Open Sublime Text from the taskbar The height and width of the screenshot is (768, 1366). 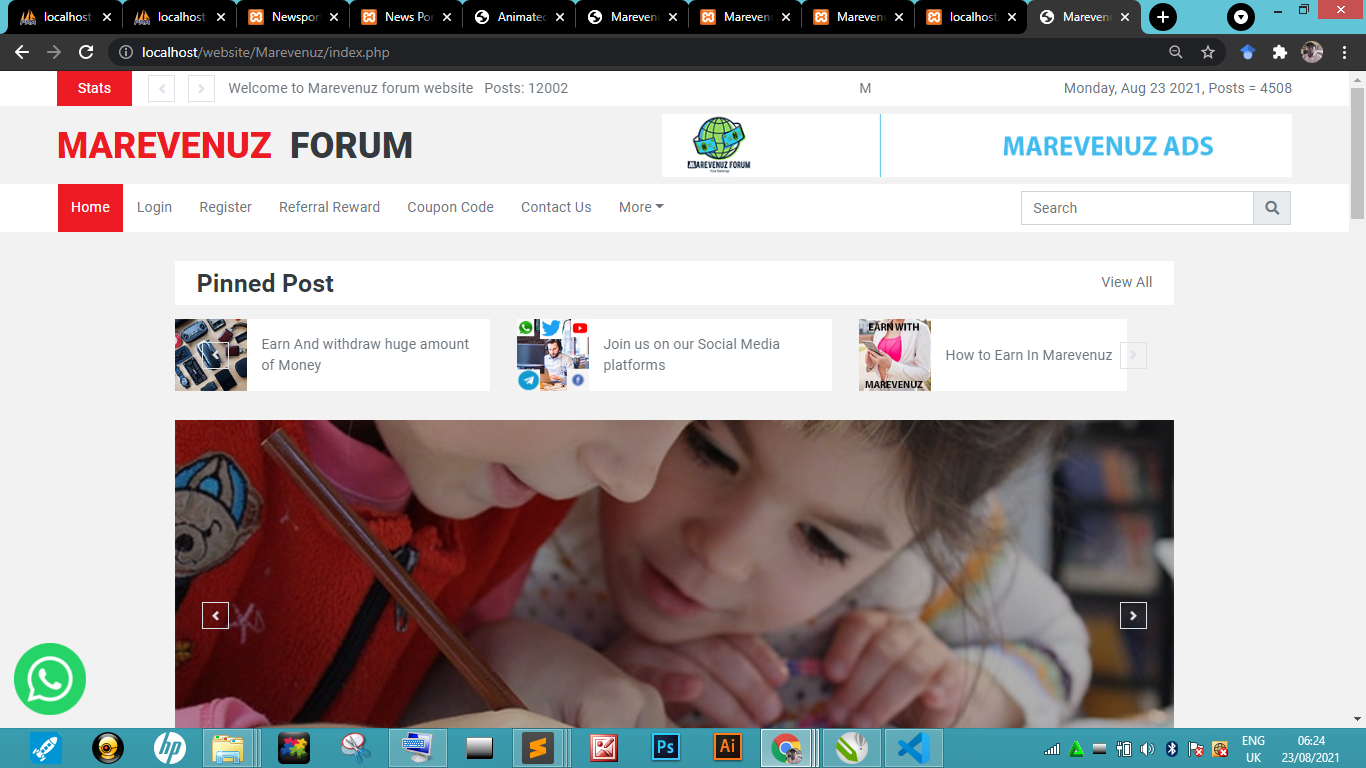pyautogui.click(x=538, y=747)
